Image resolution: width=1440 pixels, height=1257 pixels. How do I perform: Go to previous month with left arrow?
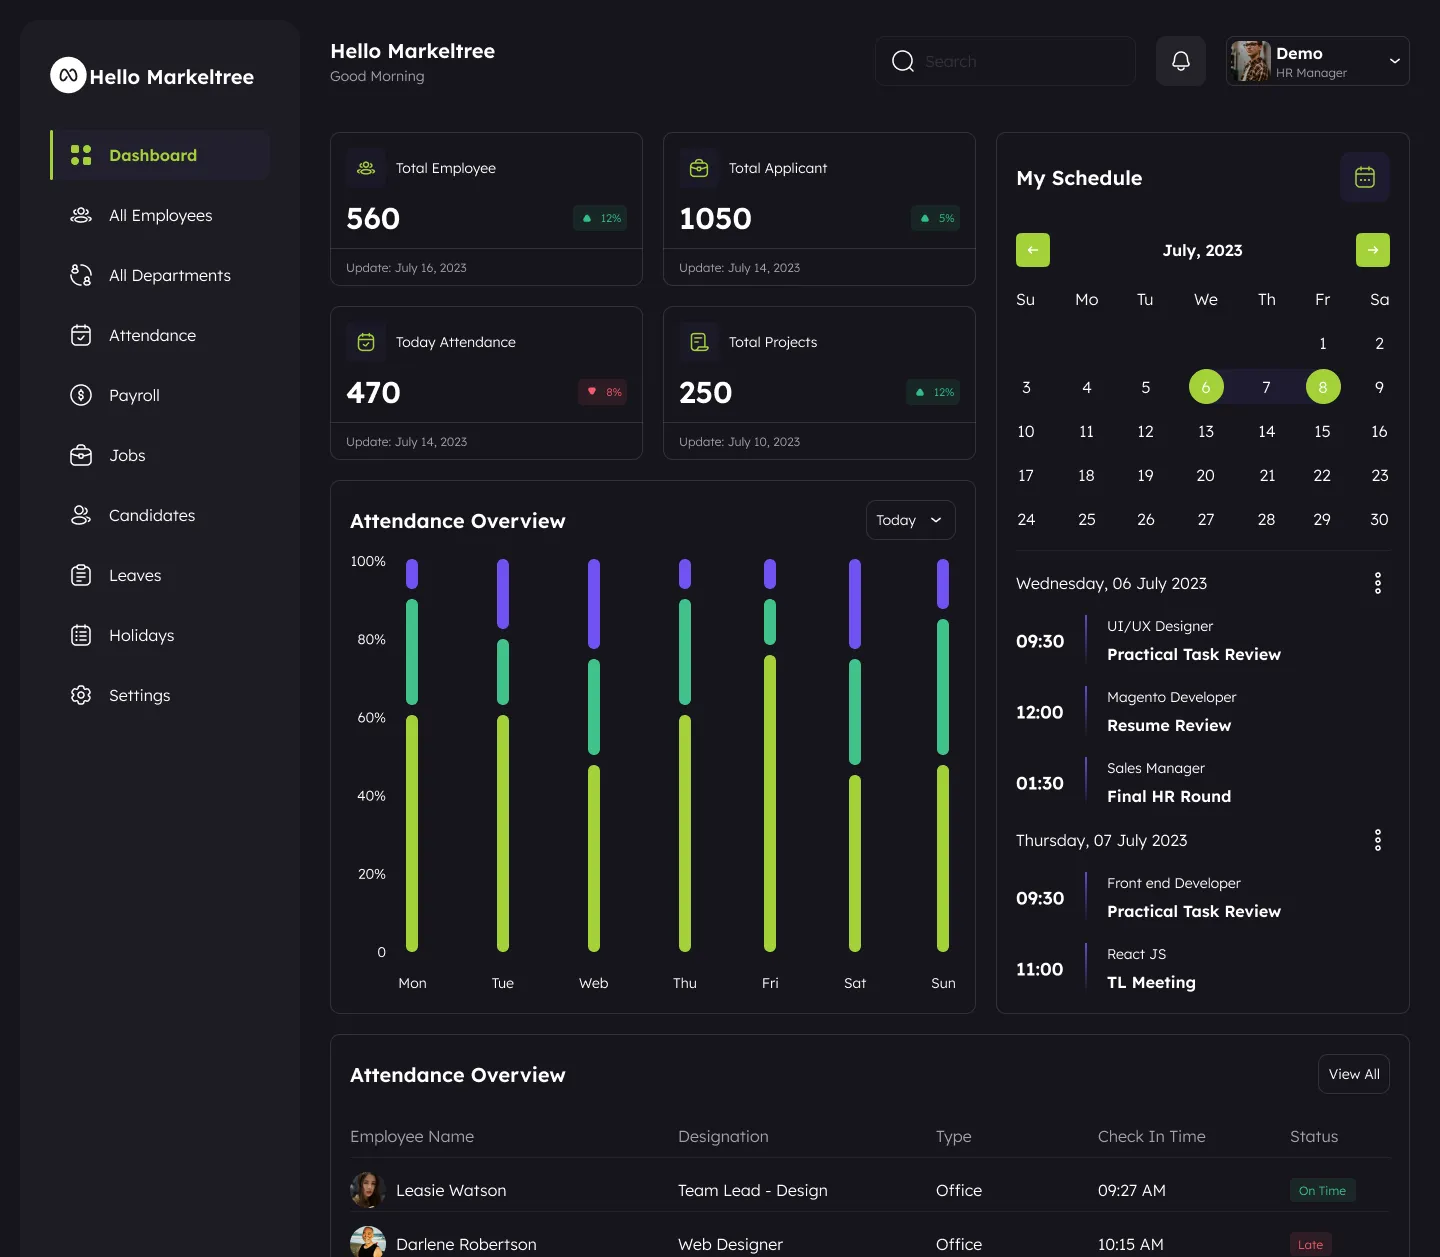coord(1032,250)
